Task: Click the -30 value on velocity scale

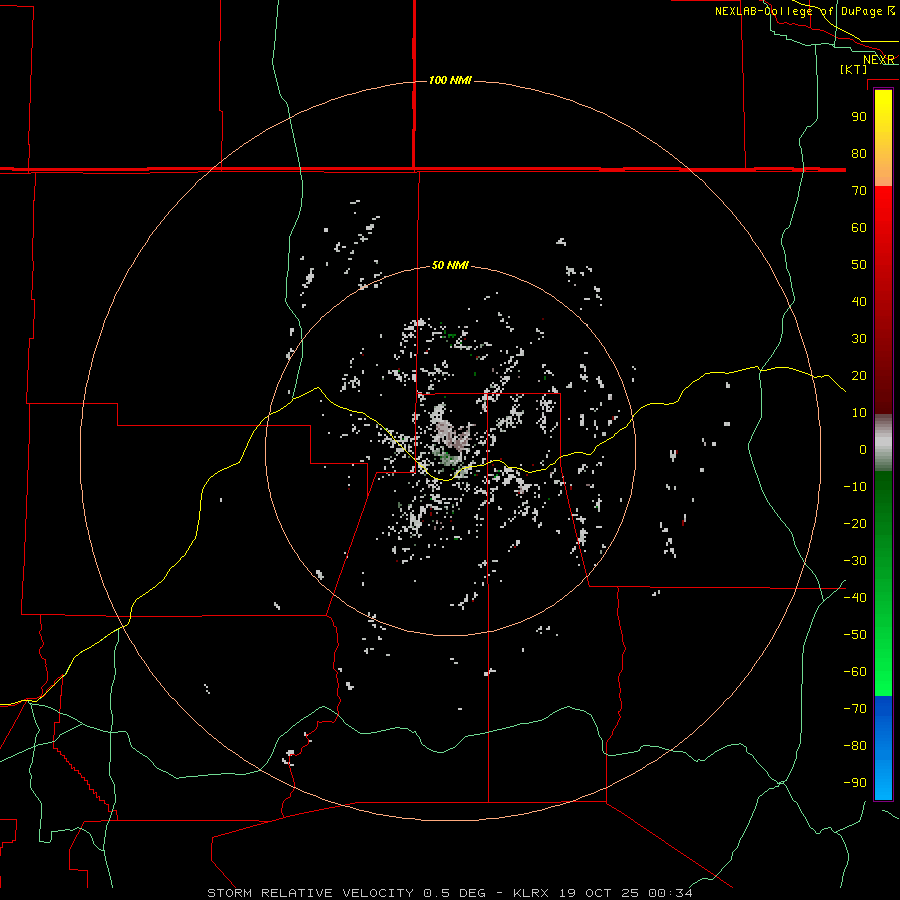Action: click(x=855, y=561)
